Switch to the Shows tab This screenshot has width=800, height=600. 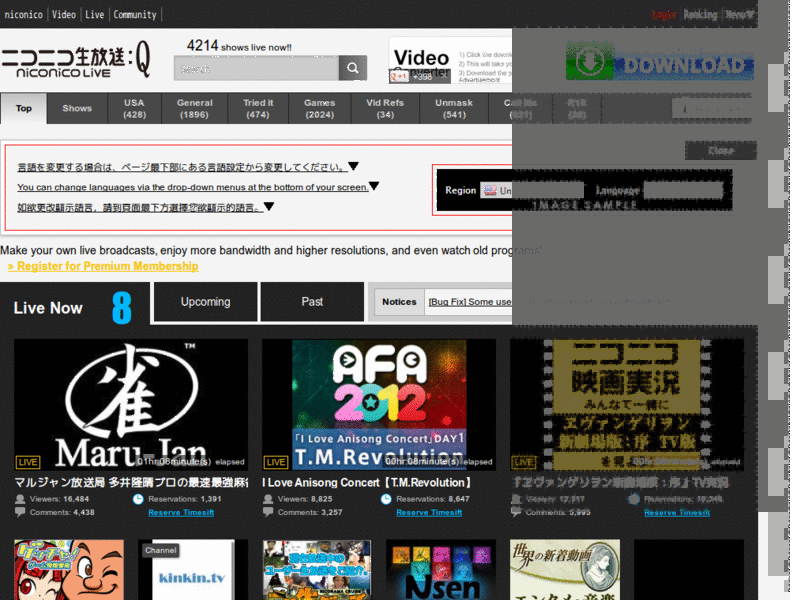(77, 108)
